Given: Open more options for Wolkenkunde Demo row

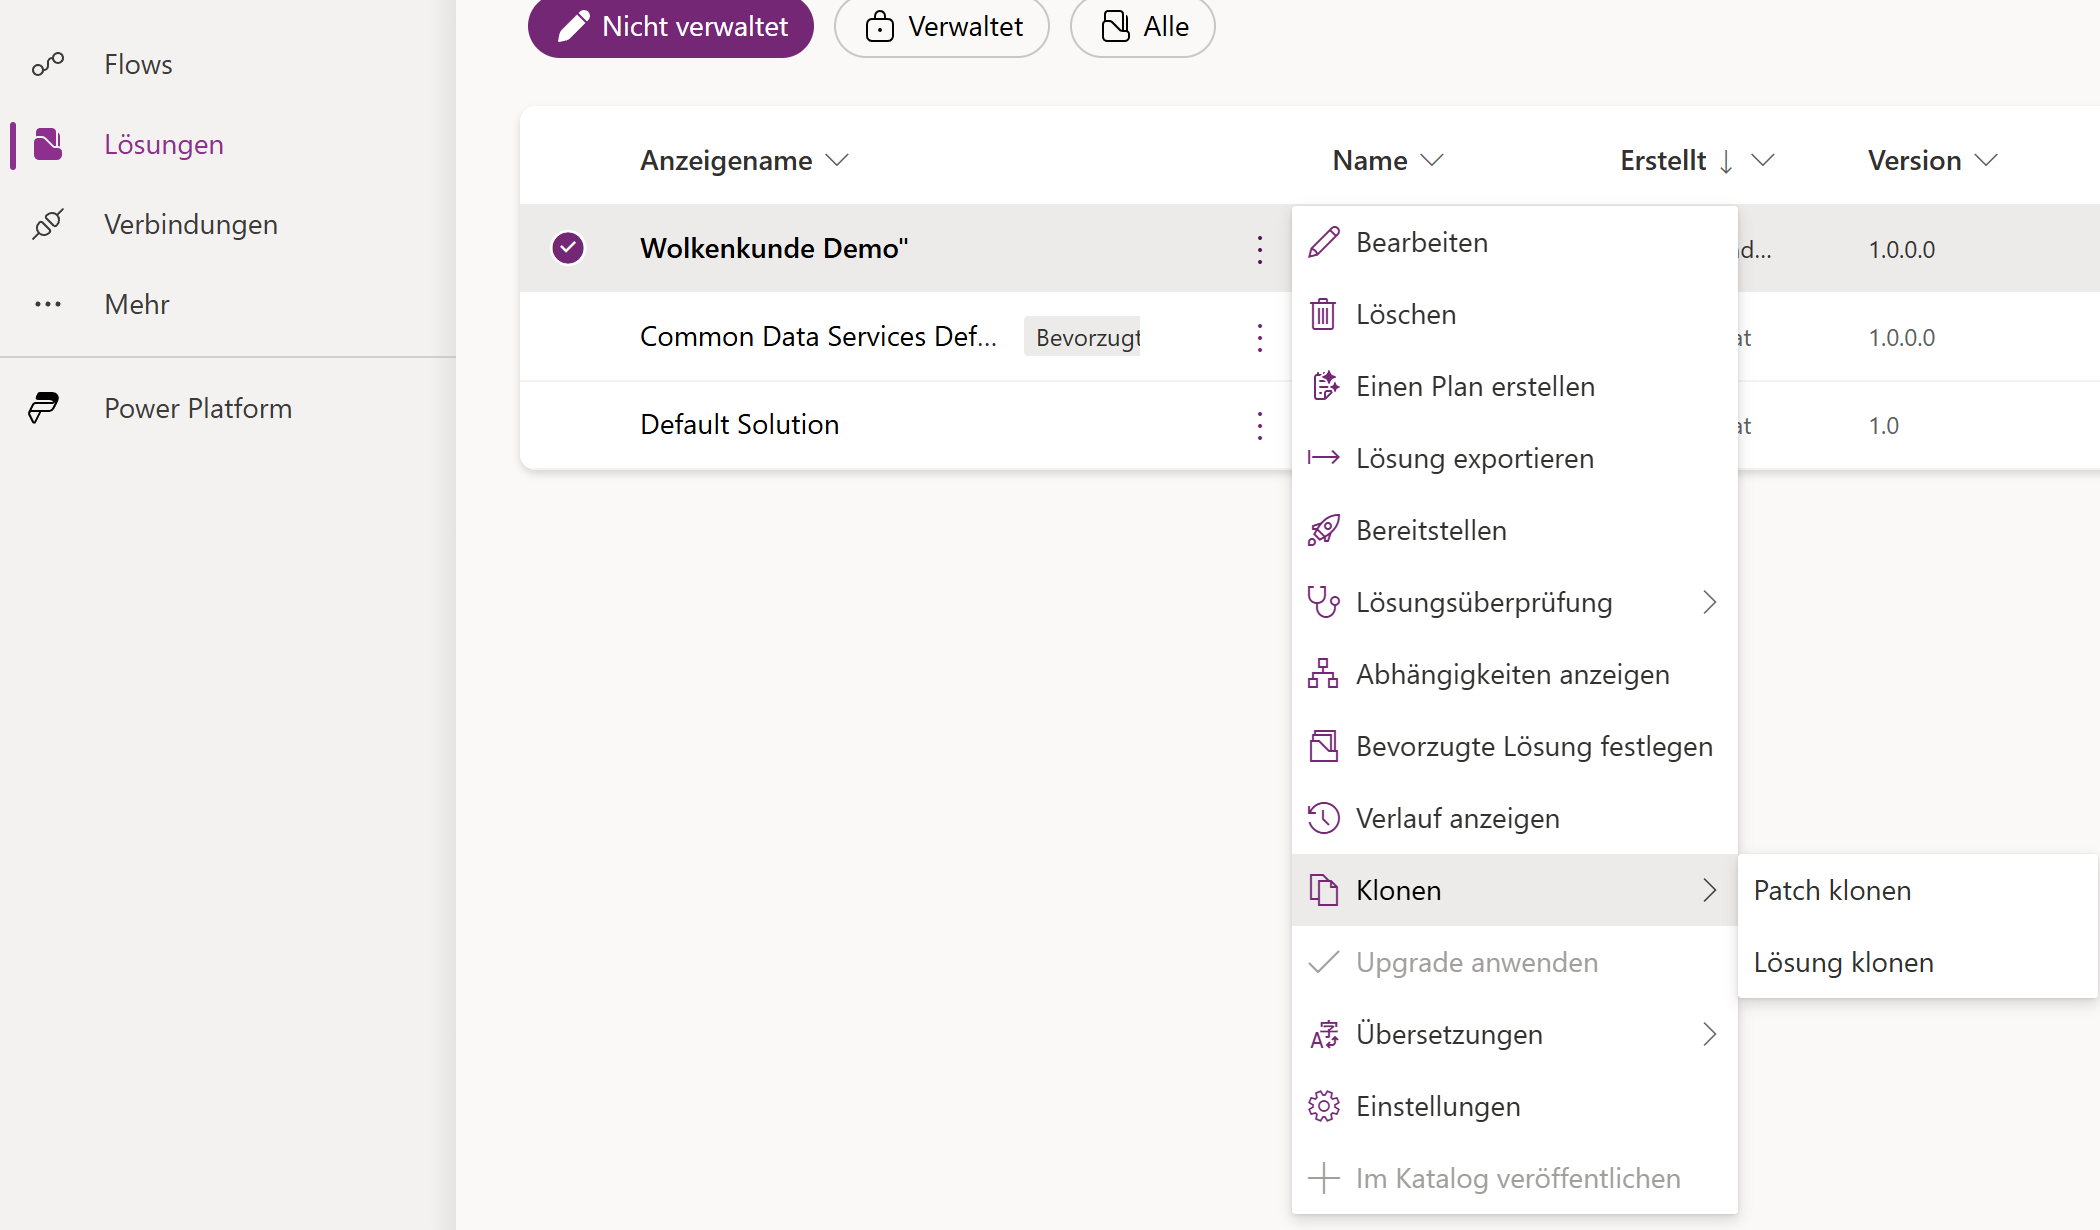Looking at the screenshot, I should click(1260, 249).
